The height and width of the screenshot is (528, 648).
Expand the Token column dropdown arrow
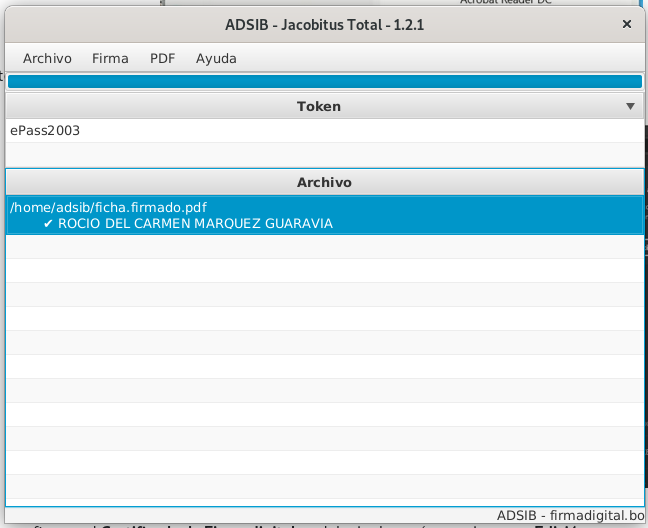[x=630, y=106]
